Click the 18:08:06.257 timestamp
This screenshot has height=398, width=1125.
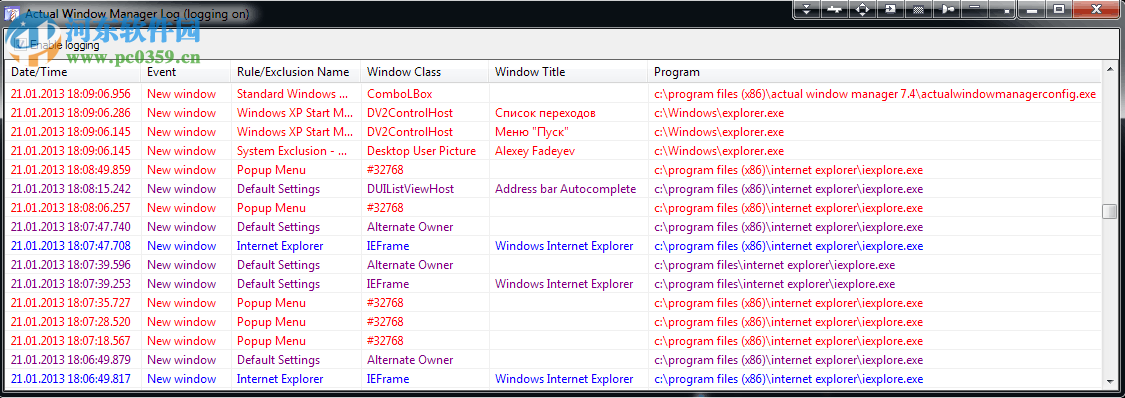point(71,208)
